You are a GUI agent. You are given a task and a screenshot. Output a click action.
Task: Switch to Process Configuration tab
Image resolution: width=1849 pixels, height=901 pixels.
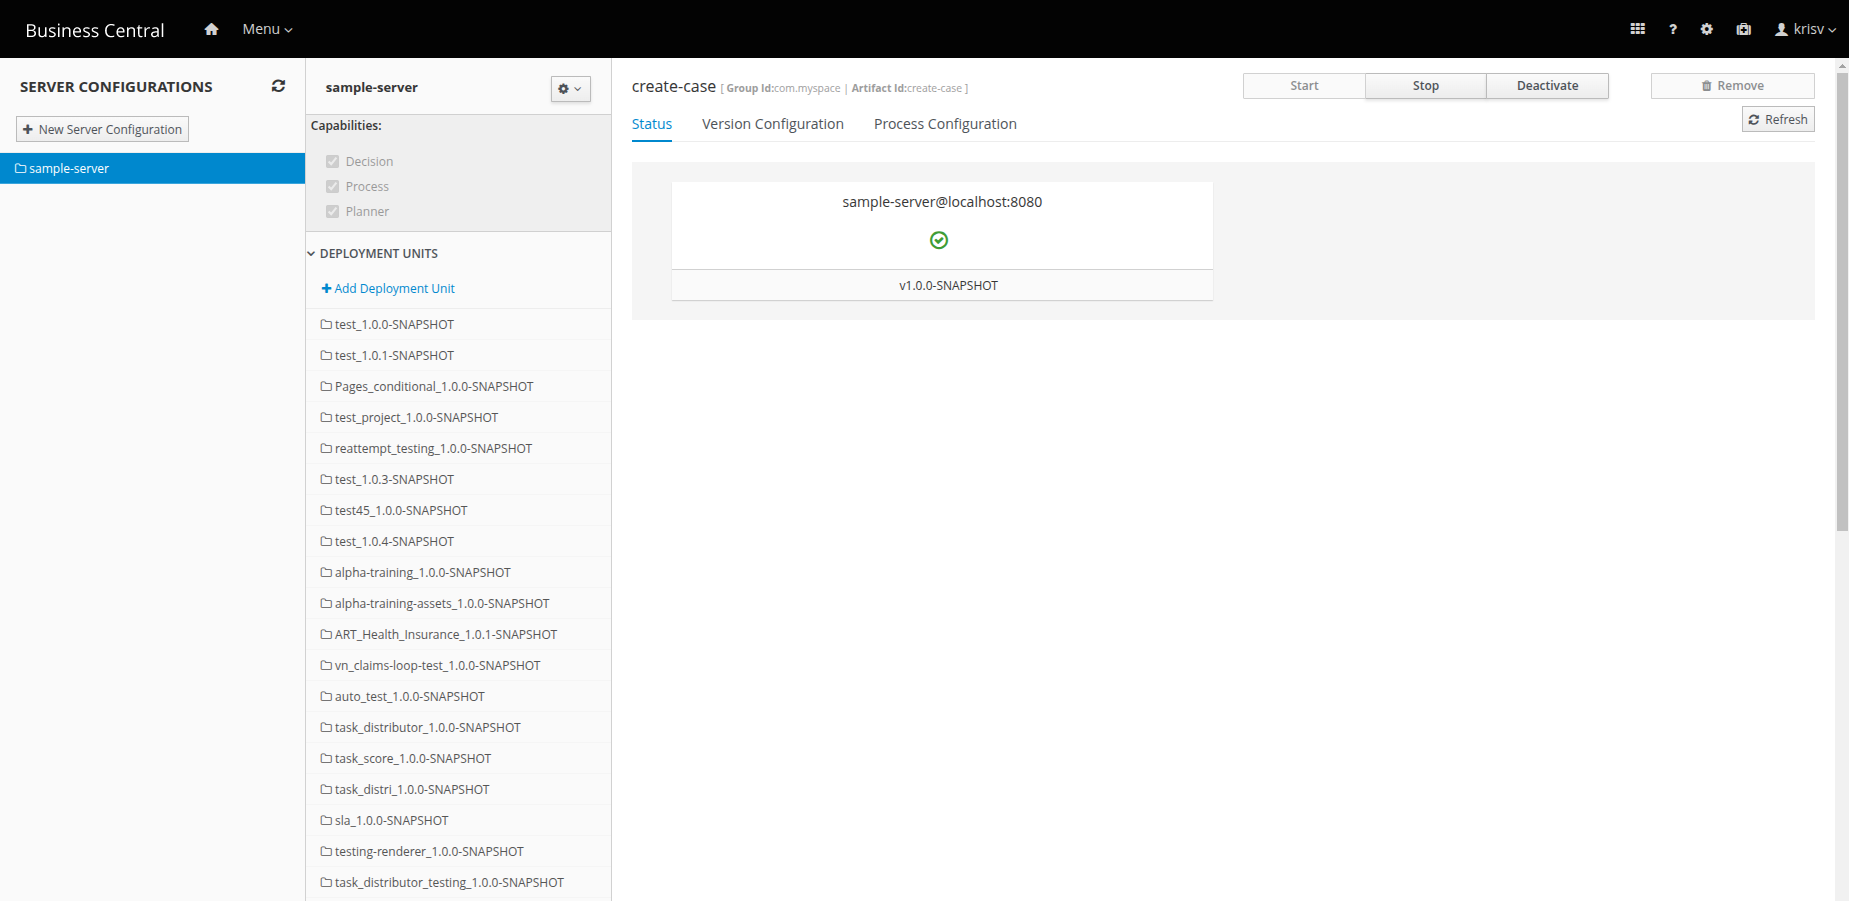(x=944, y=124)
